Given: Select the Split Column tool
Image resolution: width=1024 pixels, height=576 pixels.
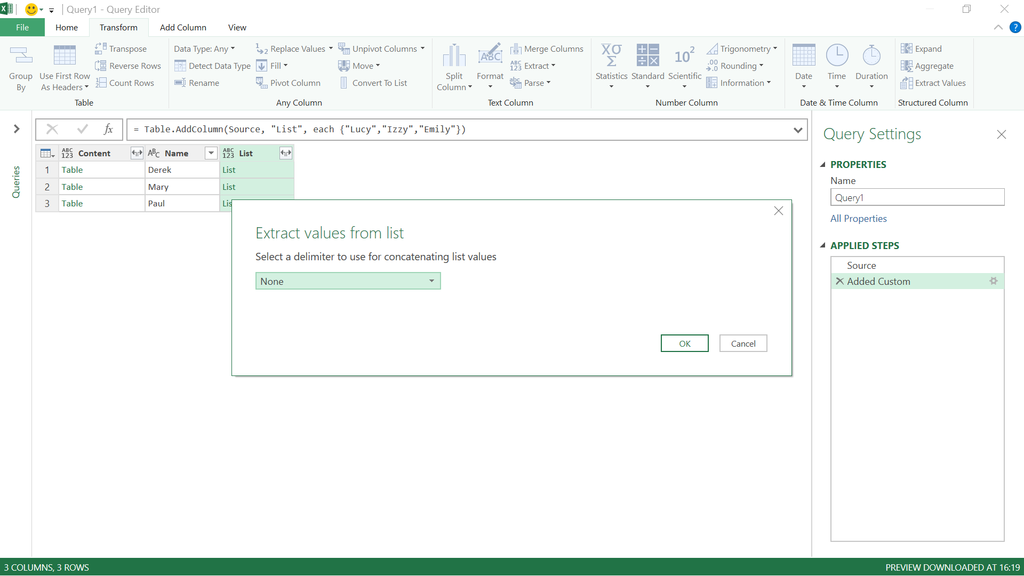Looking at the screenshot, I should click(453, 66).
